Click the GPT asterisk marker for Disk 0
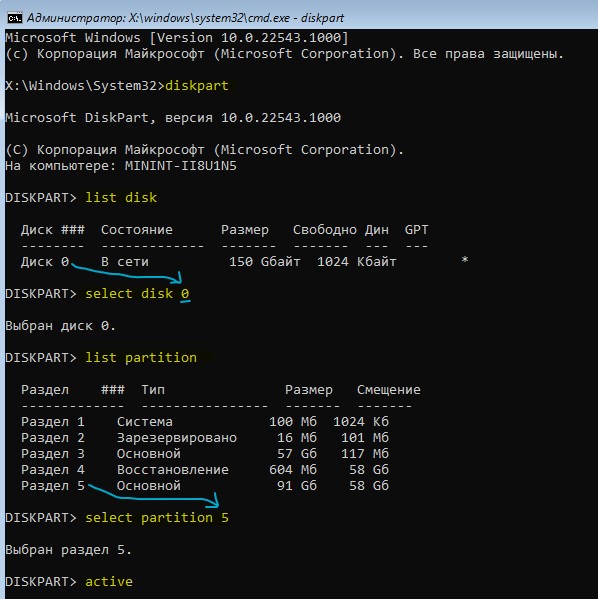598x599 pixels. point(465,261)
